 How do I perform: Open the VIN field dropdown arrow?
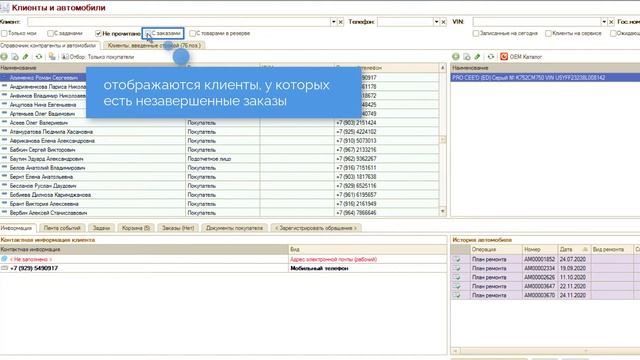(x=604, y=22)
